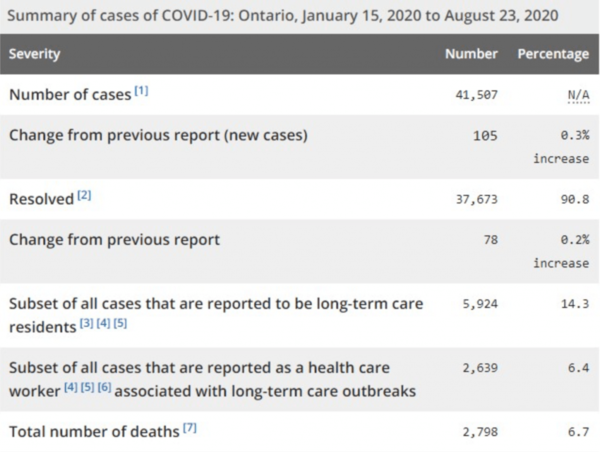Open footnote [5] in long-term care residents row
Screen dimensions: 600x452
point(119,324)
